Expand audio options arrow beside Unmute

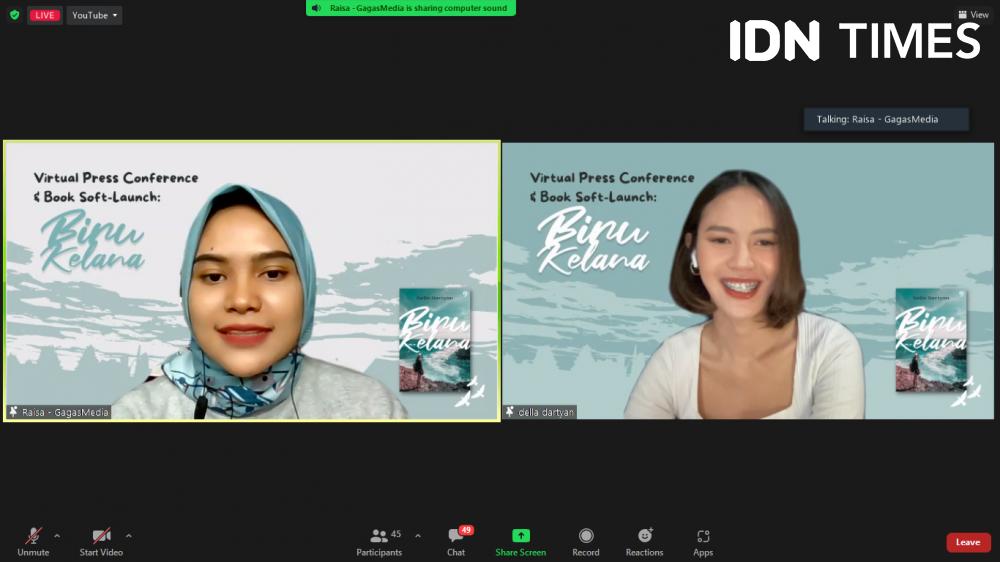tap(57, 536)
